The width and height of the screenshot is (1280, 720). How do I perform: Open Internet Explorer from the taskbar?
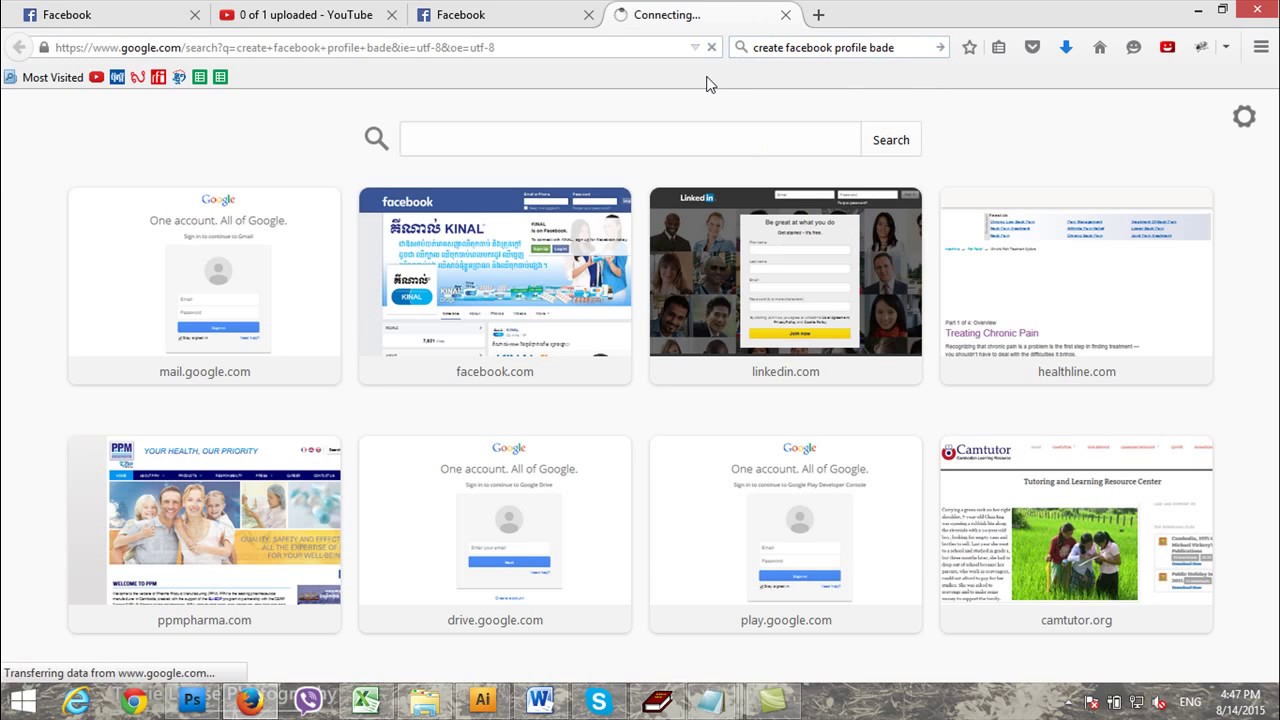click(76, 701)
